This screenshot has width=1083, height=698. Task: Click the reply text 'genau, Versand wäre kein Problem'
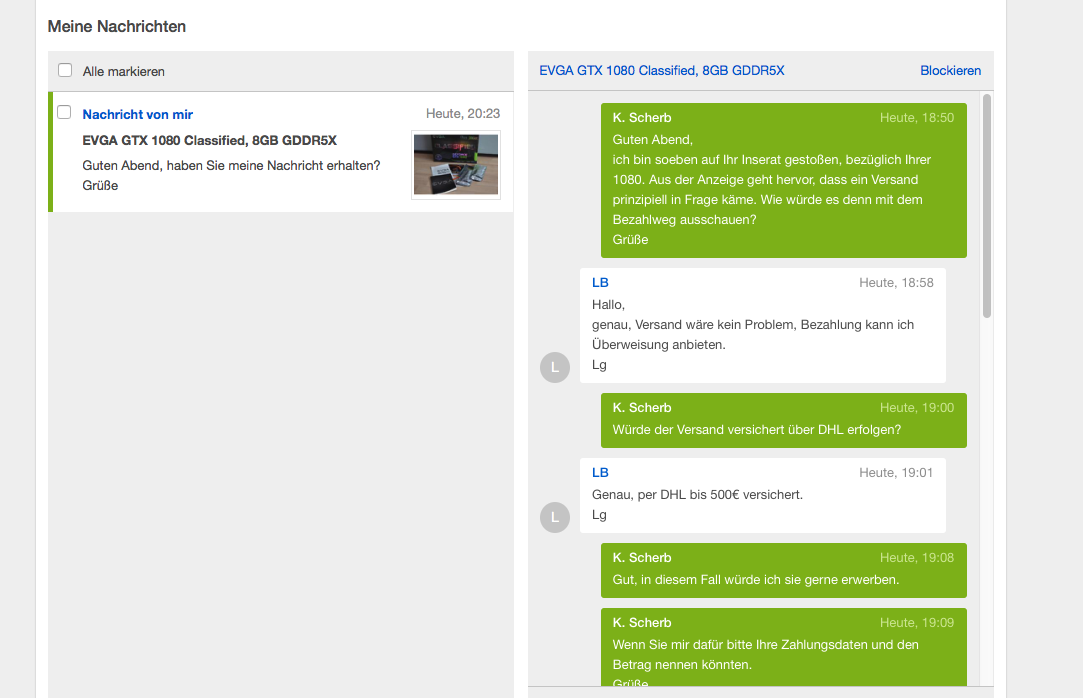point(691,324)
